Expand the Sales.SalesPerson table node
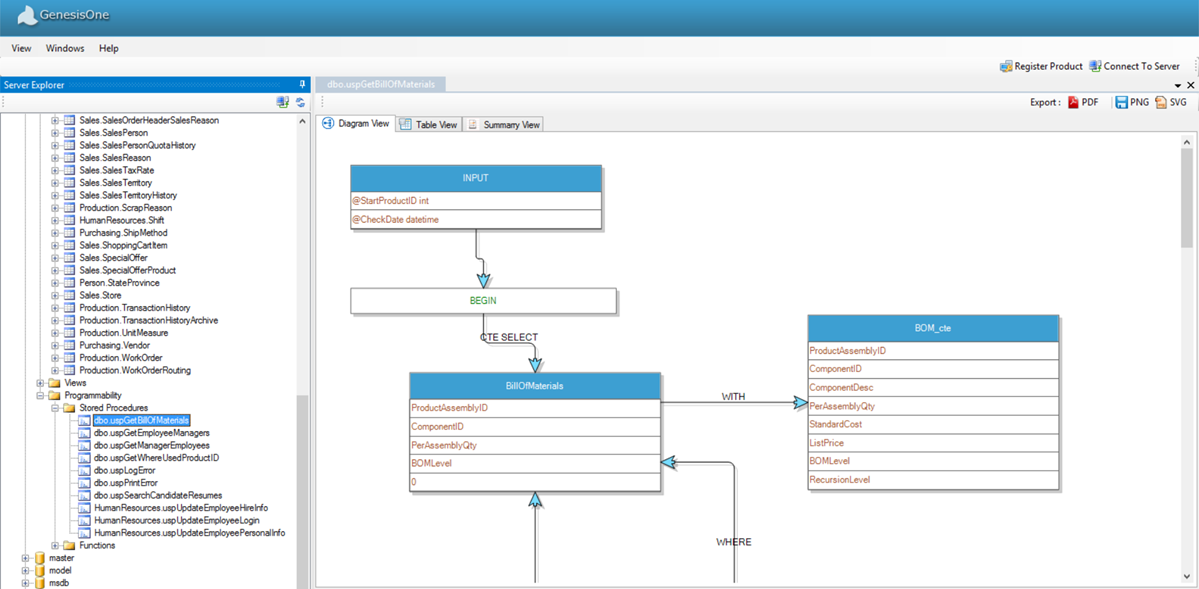The width and height of the screenshot is (1199, 589). [x=55, y=133]
